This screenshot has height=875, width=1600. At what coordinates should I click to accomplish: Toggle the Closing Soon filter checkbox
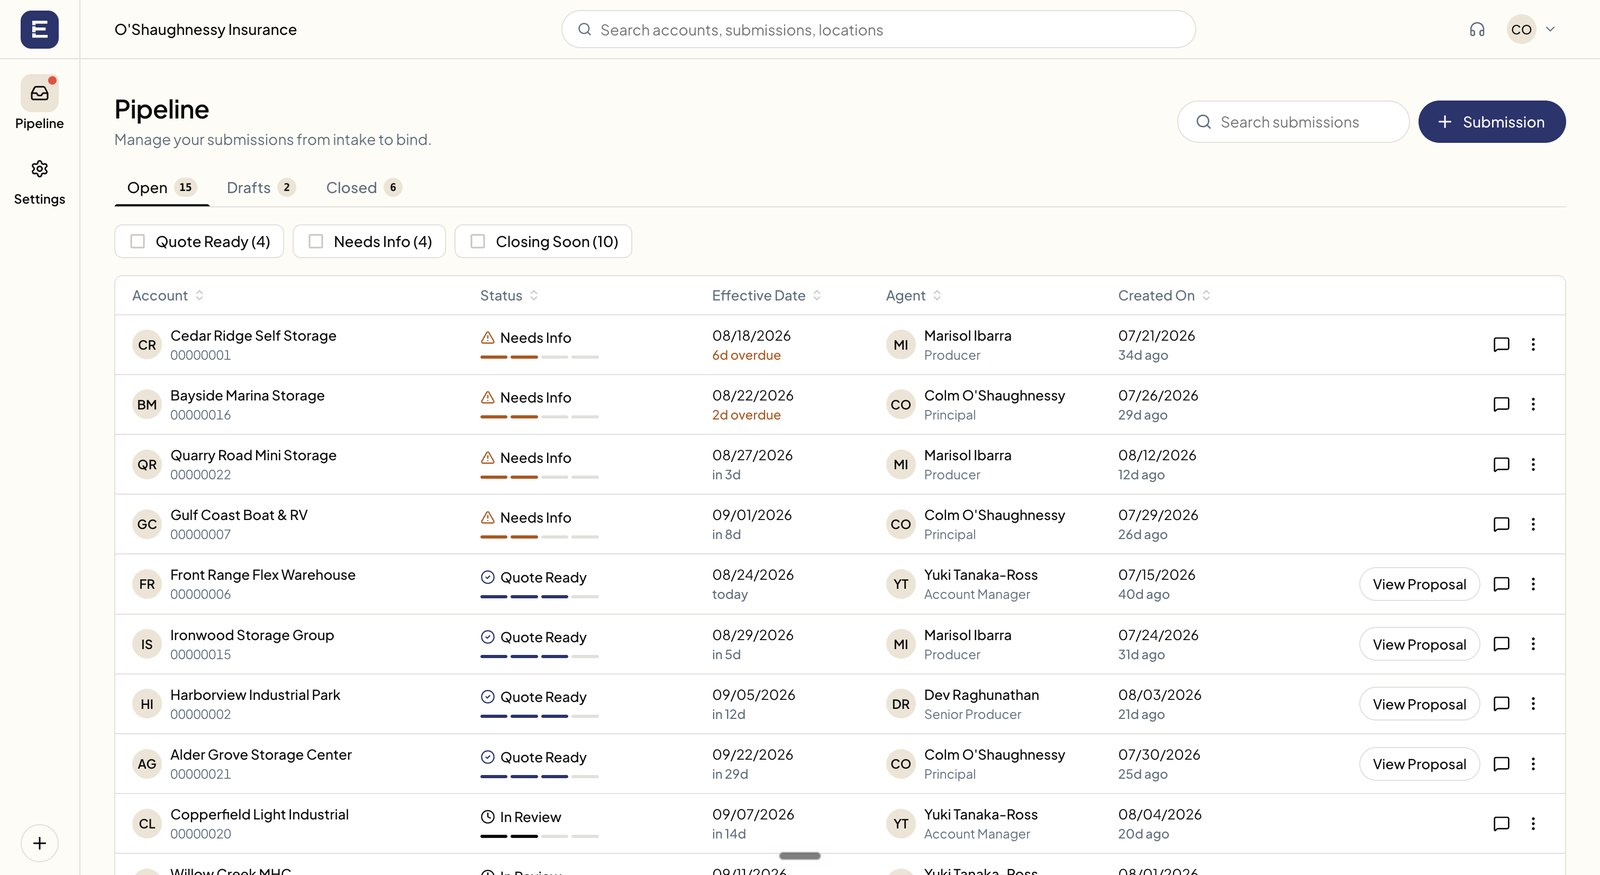(x=478, y=242)
